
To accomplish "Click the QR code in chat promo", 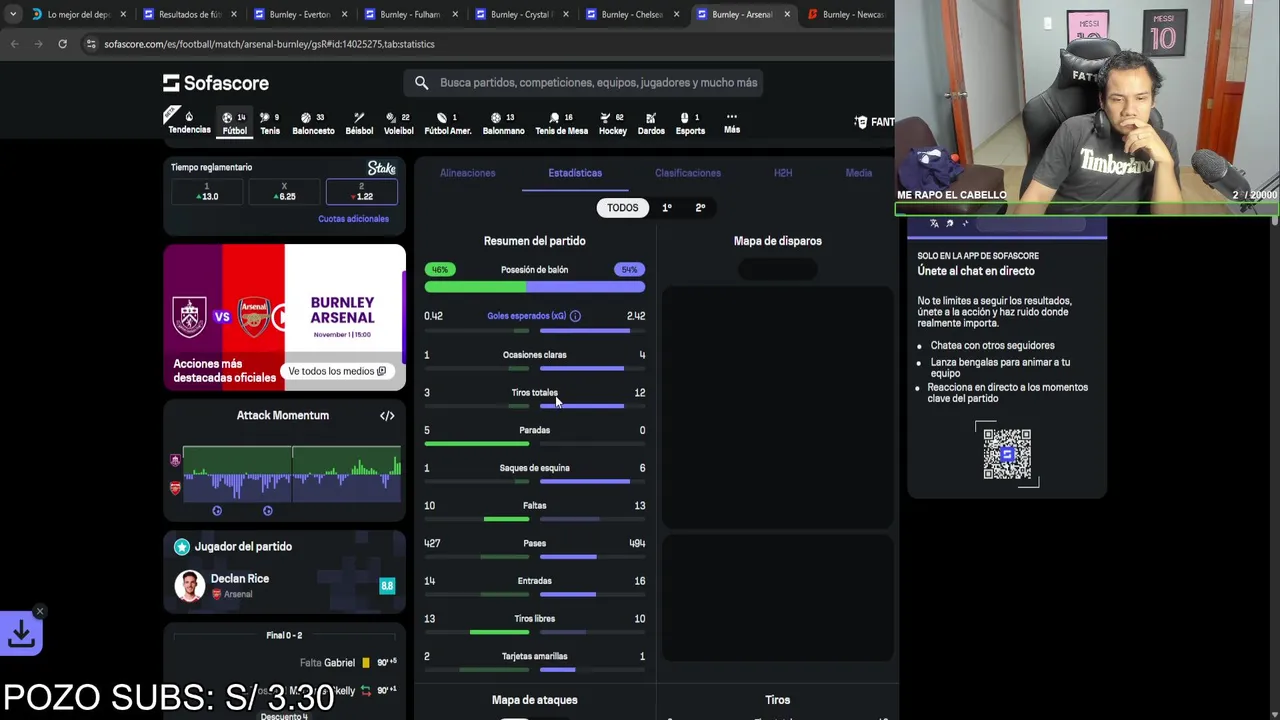I will pos(1007,454).
